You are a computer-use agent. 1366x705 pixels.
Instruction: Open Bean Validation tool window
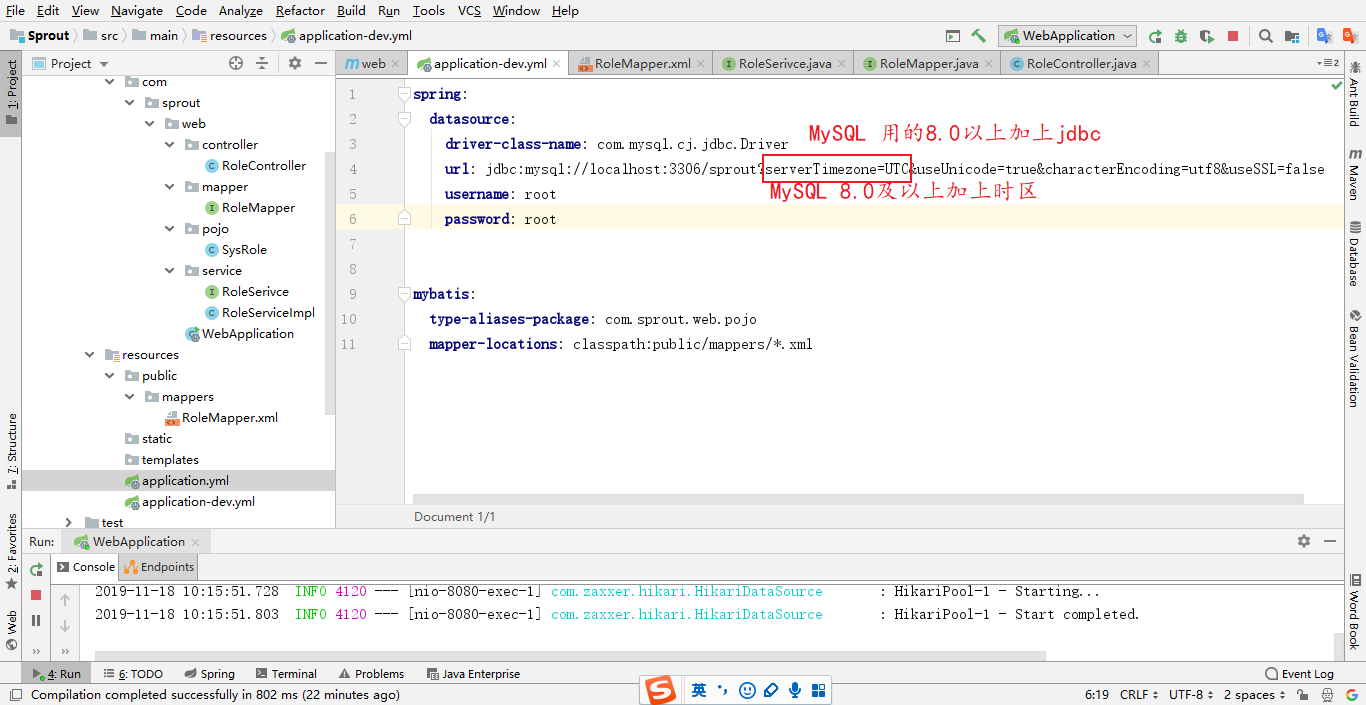point(1355,358)
